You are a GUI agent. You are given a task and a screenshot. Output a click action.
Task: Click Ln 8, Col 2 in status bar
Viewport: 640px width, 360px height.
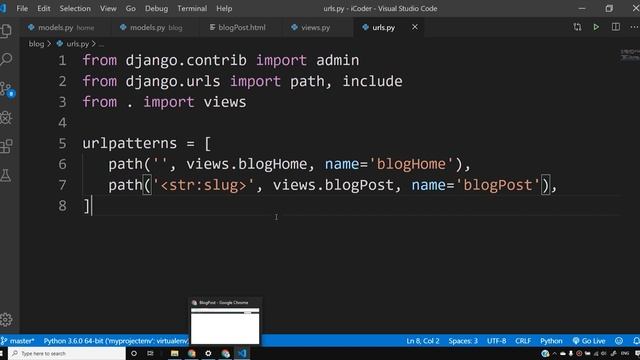point(423,341)
